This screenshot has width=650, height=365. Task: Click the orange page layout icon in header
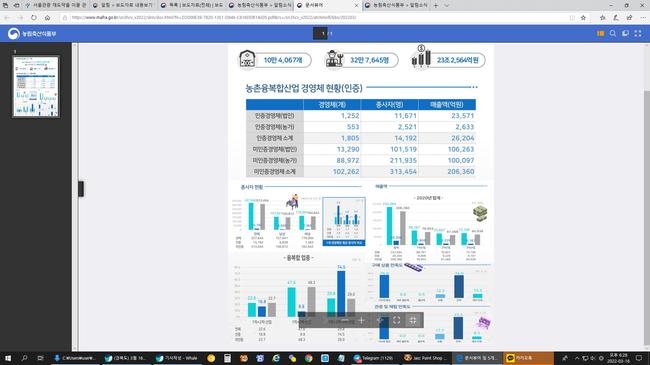tap(600, 34)
